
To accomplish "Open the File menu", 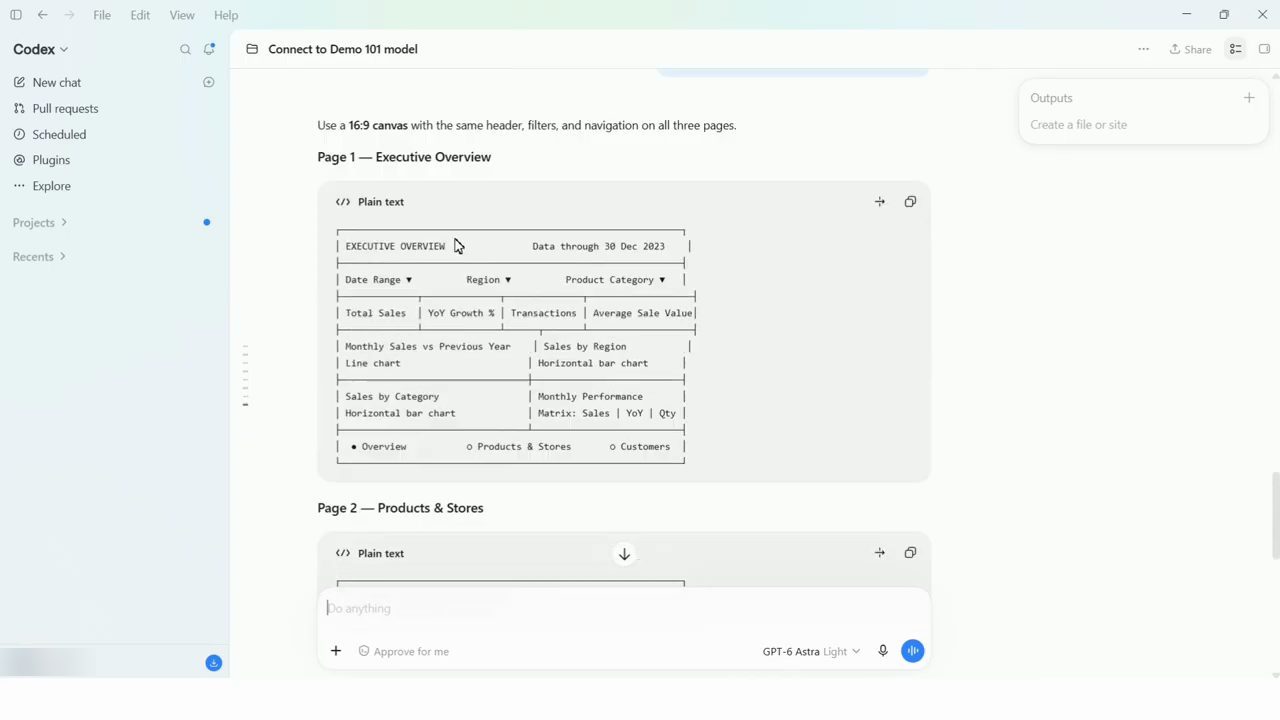I will [102, 15].
